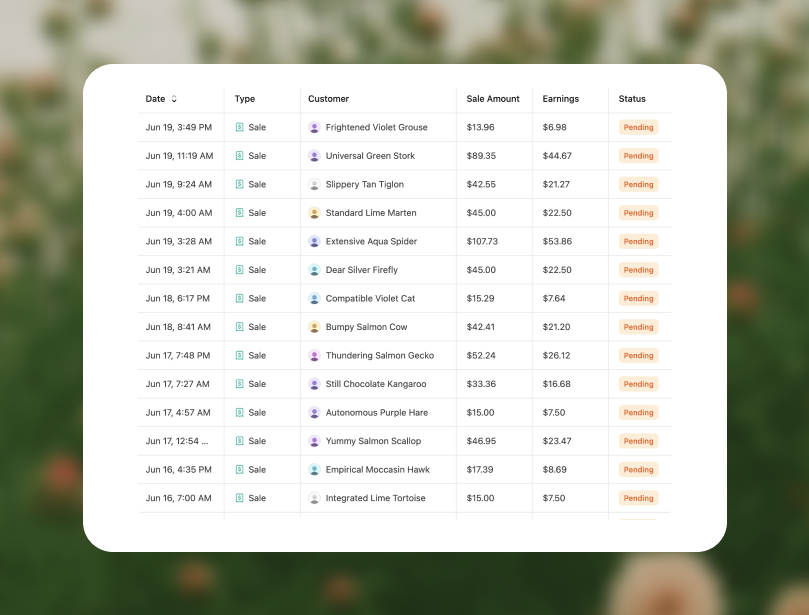Click sale receipt icon for Jun 18, 6:17 PM
This screenshot has width=809, height=615.
(239, 298)
